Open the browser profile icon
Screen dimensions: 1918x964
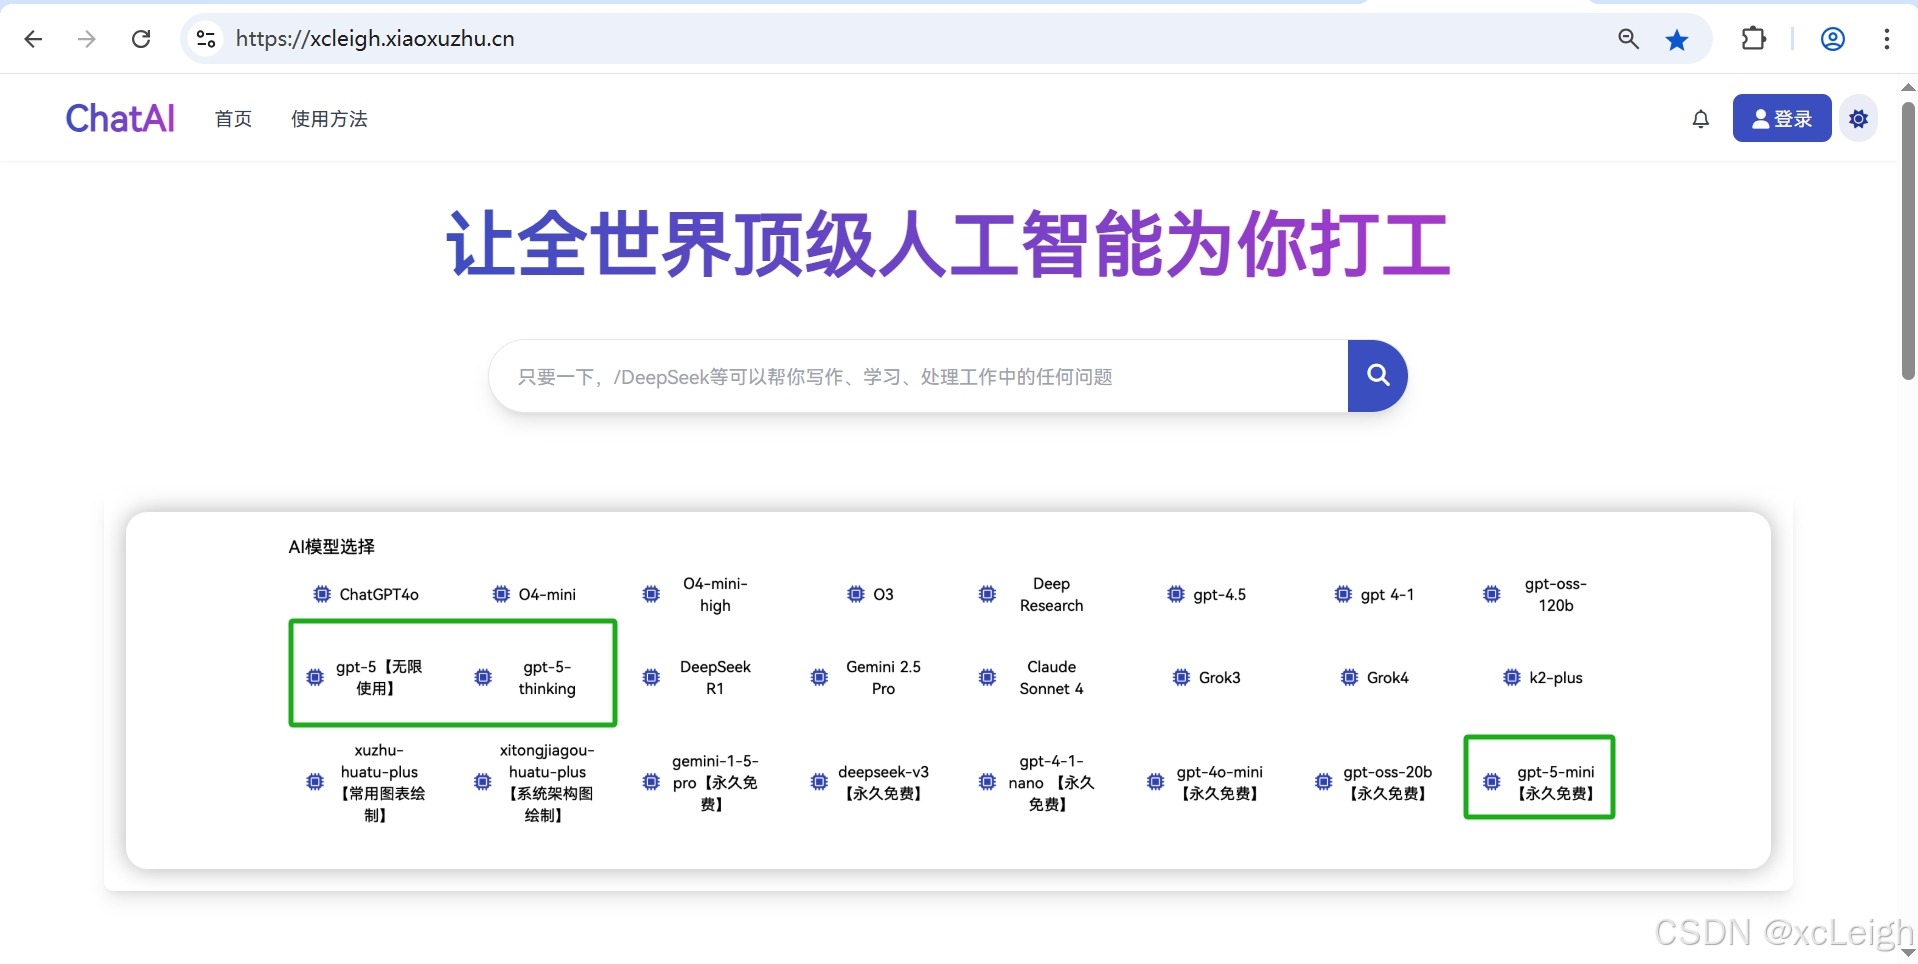coord(1832,39)
